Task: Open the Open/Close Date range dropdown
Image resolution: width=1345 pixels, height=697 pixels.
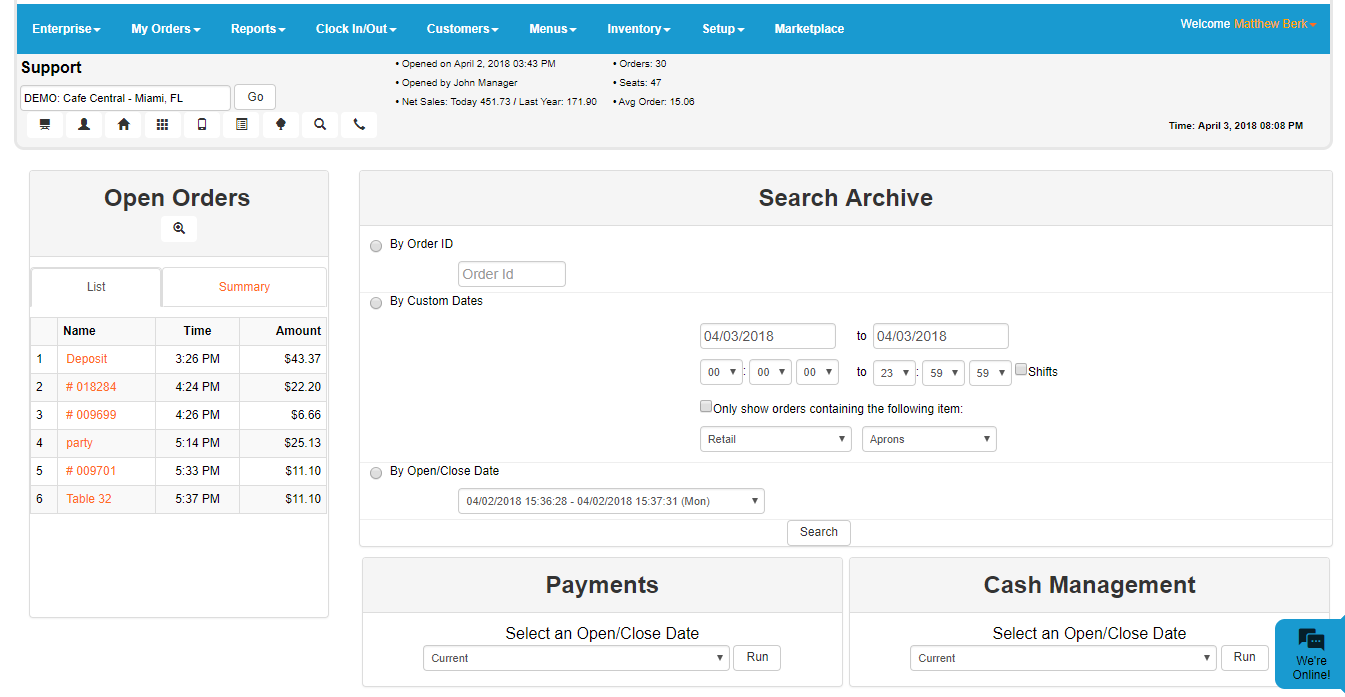Action: click(x=611, y=501)
